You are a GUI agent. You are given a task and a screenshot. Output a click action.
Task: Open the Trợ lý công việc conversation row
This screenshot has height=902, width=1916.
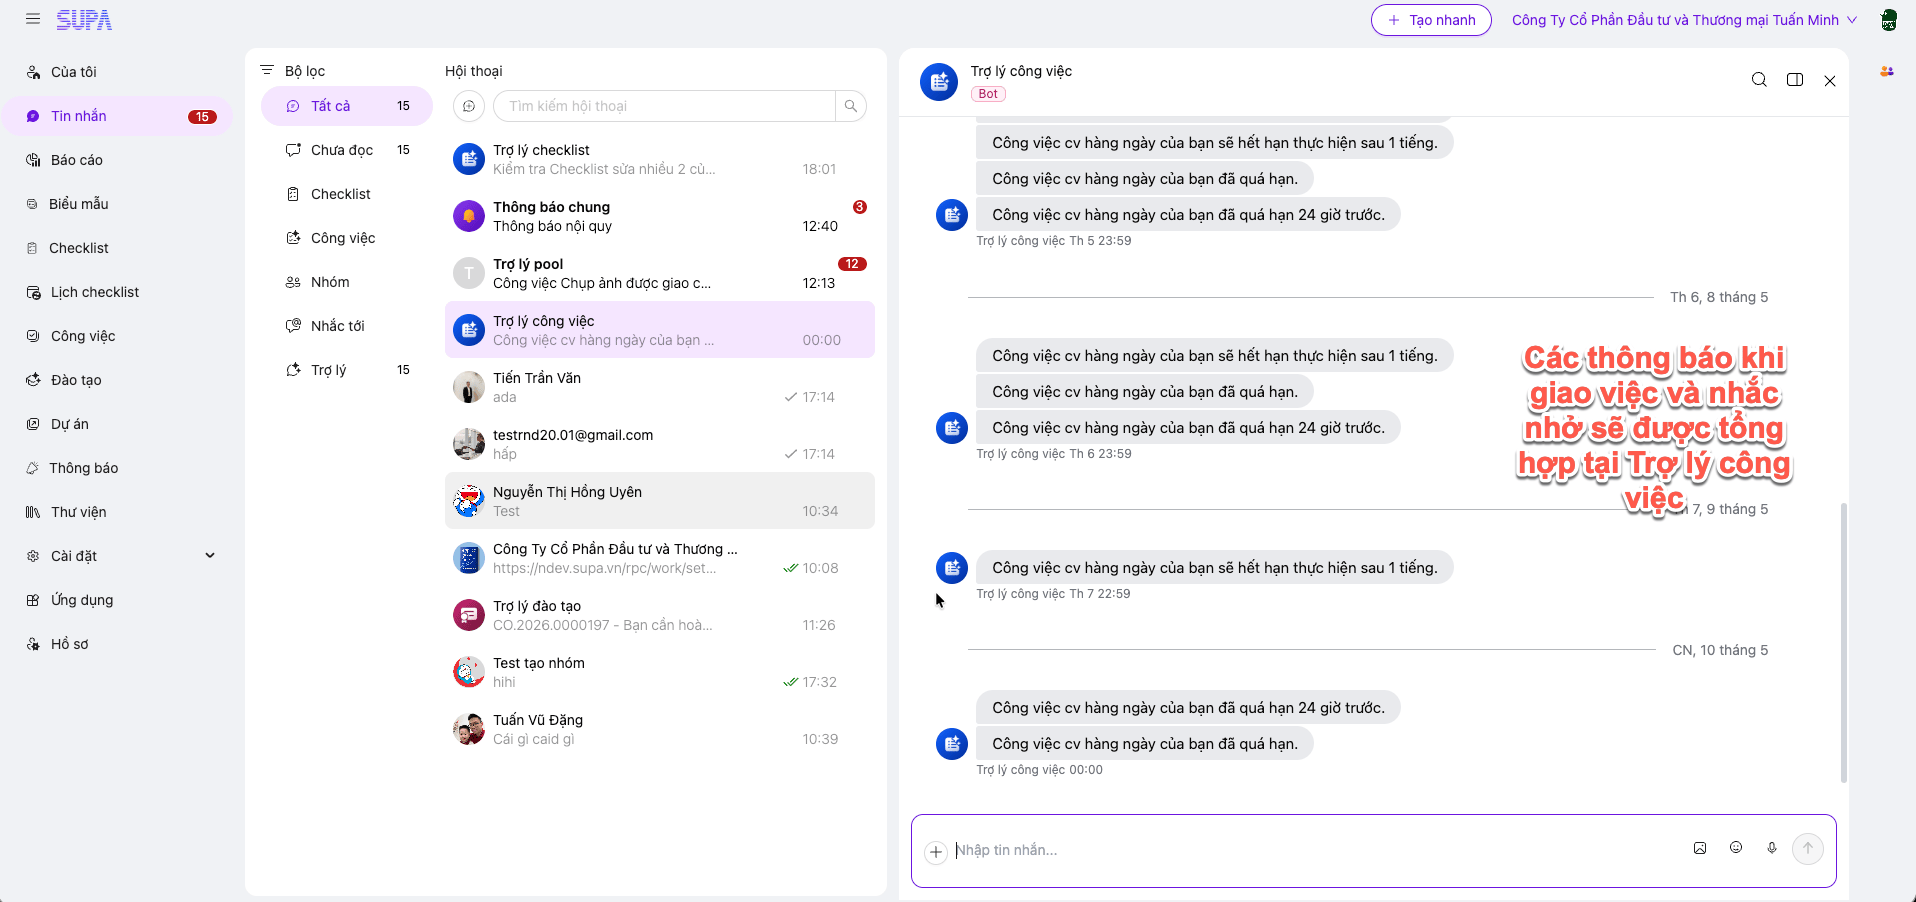coord(660,330)
